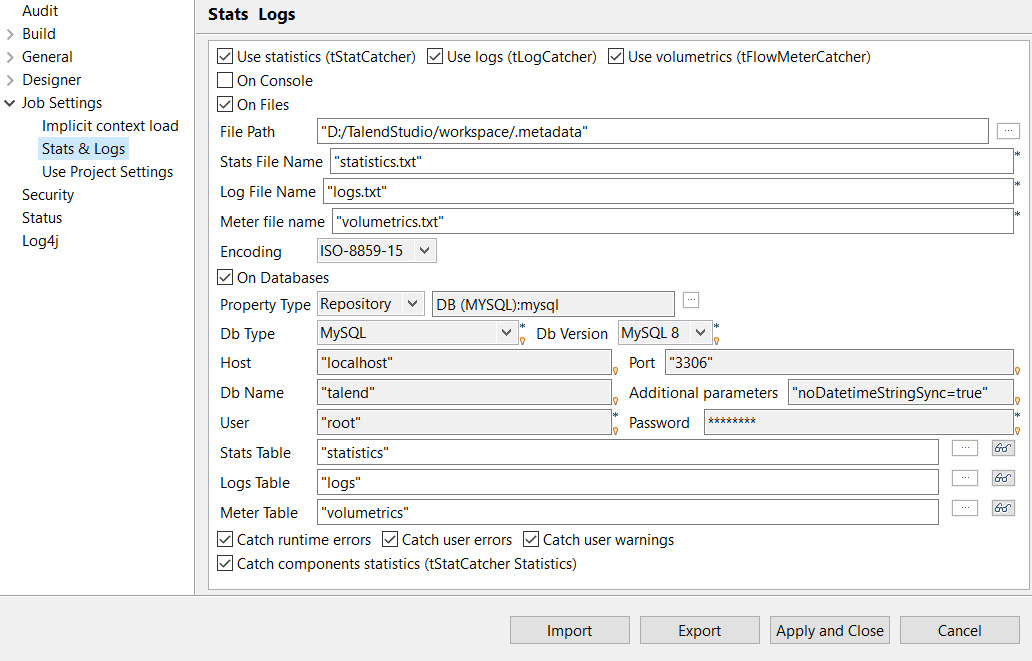1032x661 pixels.
Task: Click the ellipsis button beside Meter Table
Action: pos(965,508)
